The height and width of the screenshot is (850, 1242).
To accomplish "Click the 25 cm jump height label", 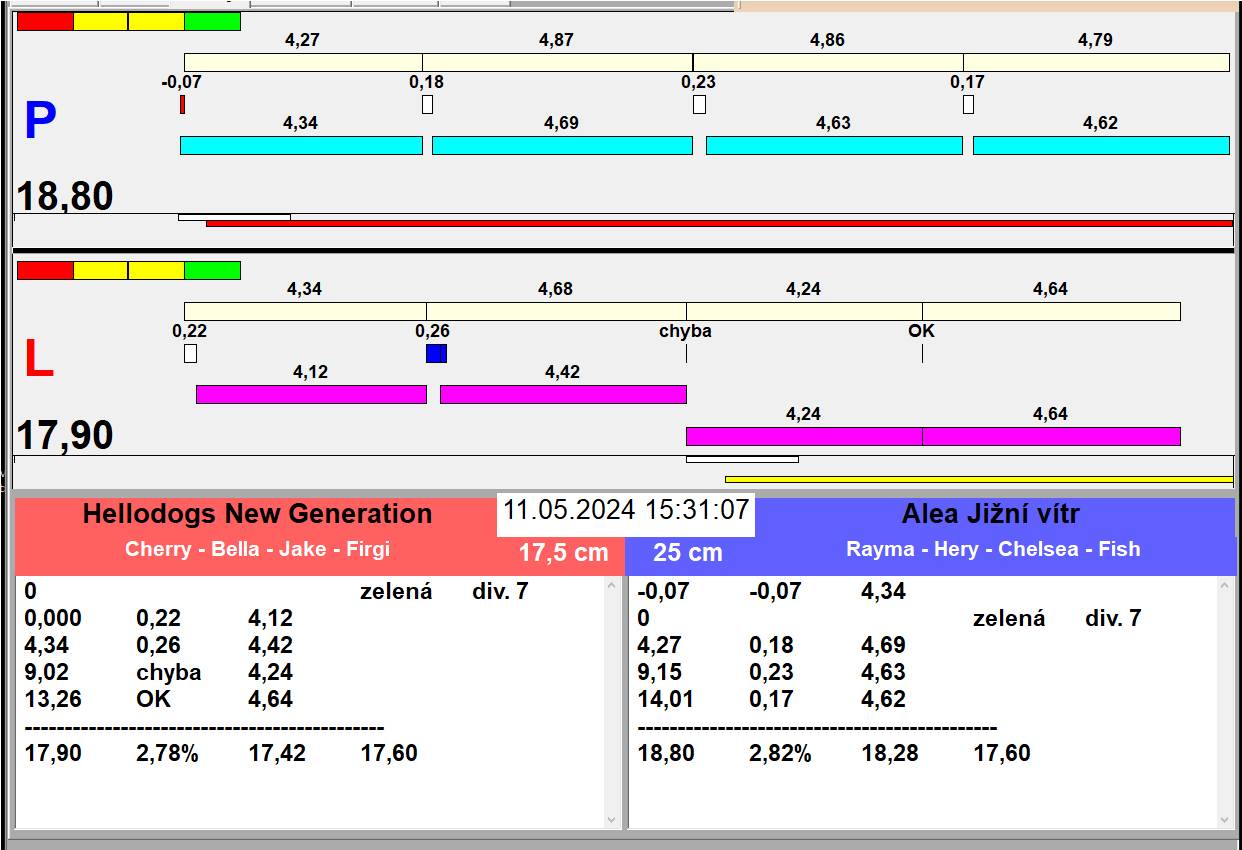I will (x=687, y=553).
